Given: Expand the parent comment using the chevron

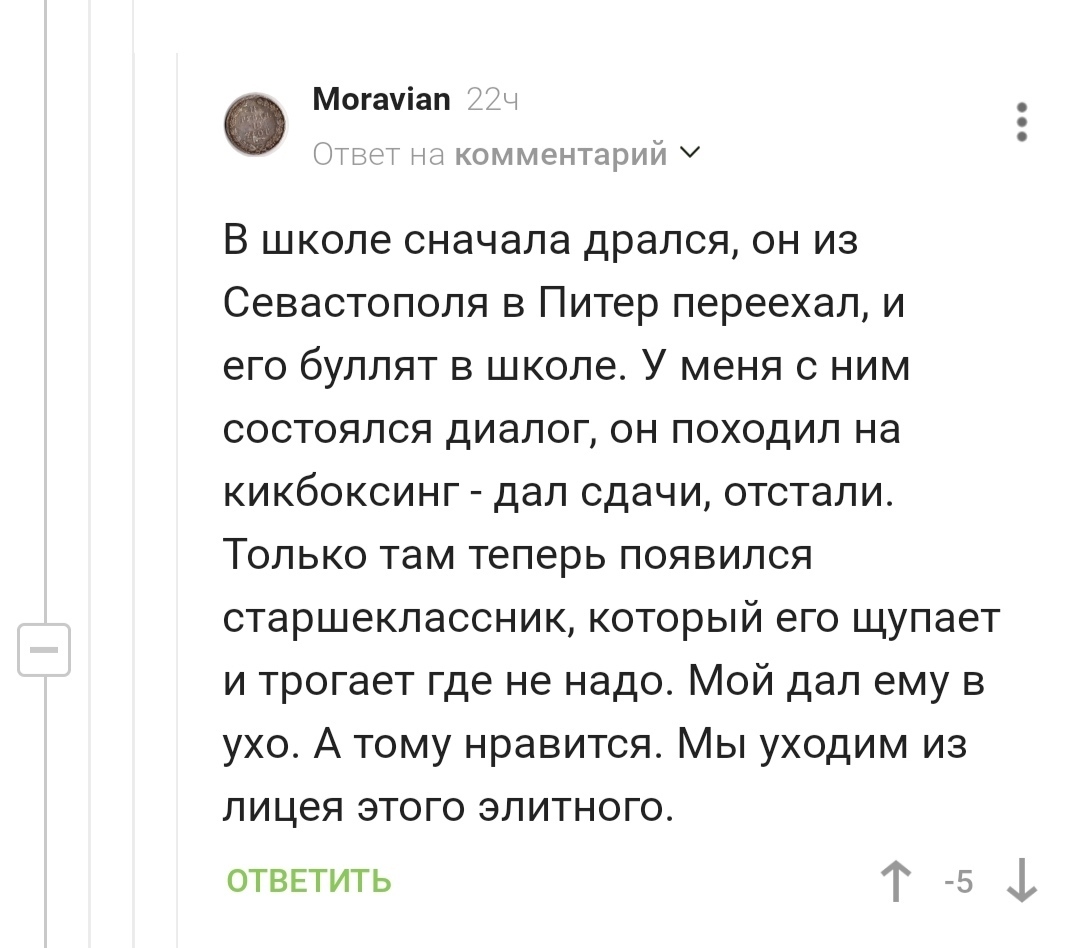Looking at the screenshot, I should [x=691, y=153].
